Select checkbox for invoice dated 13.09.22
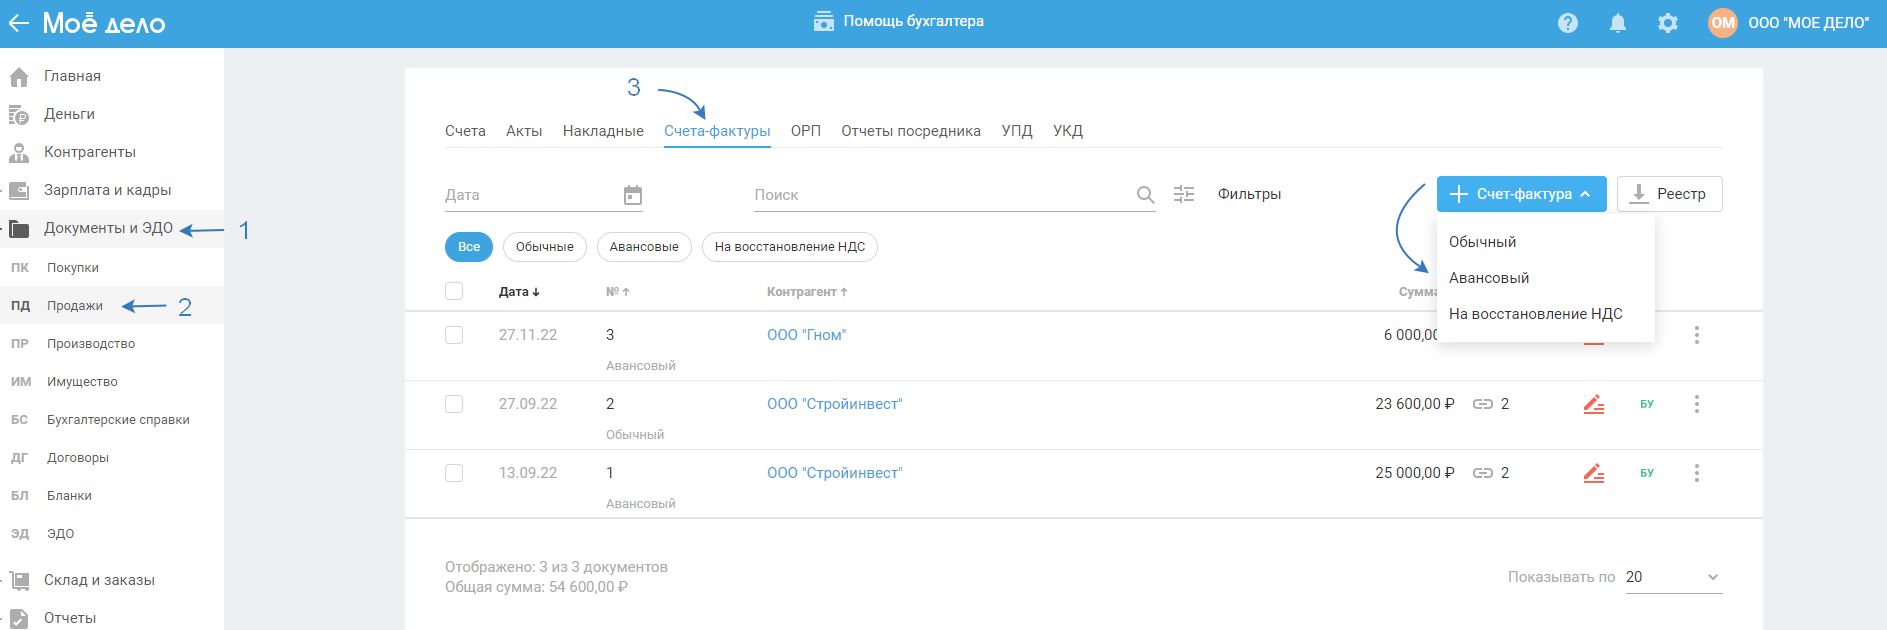The width and height of the screenshot is (1887, 630). coord(454,473)
